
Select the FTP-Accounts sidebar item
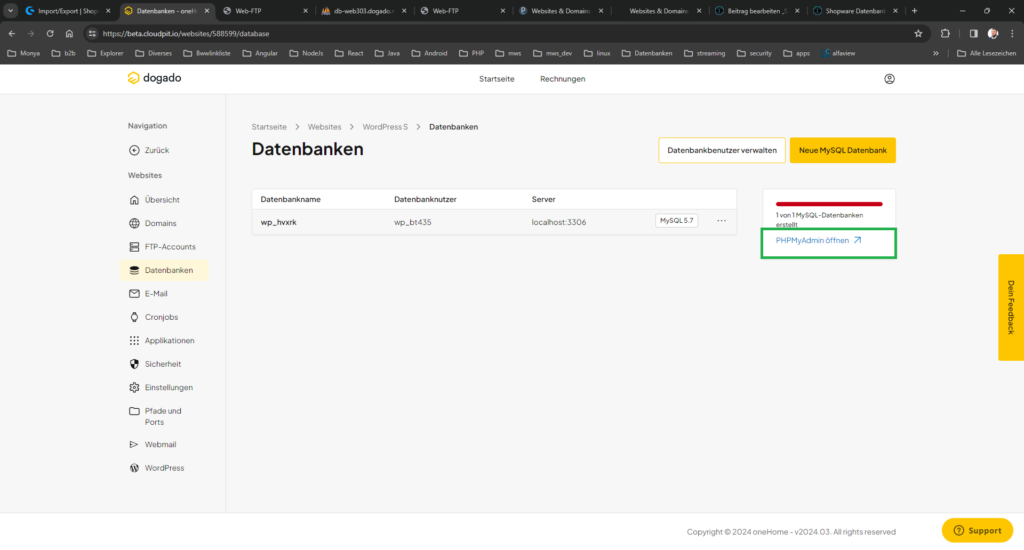pyautogui.click(x=169, y=247)
